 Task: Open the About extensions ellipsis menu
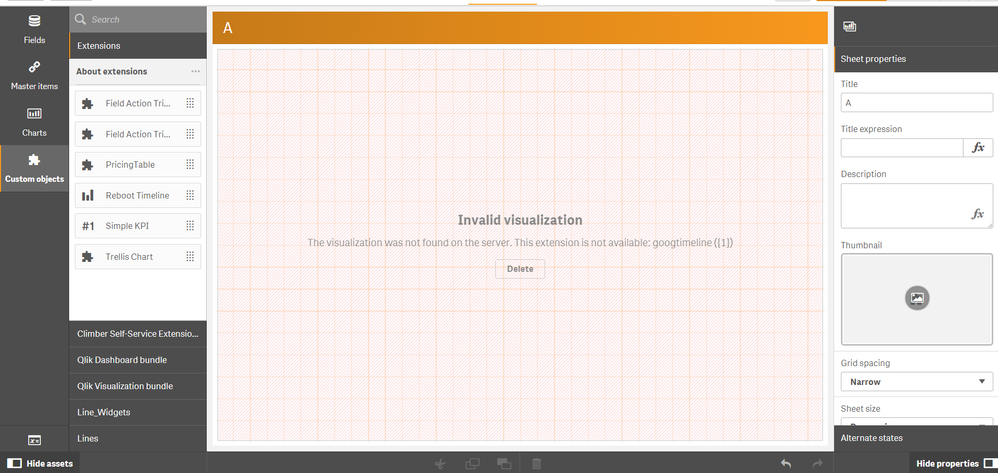tap(195, 71)
